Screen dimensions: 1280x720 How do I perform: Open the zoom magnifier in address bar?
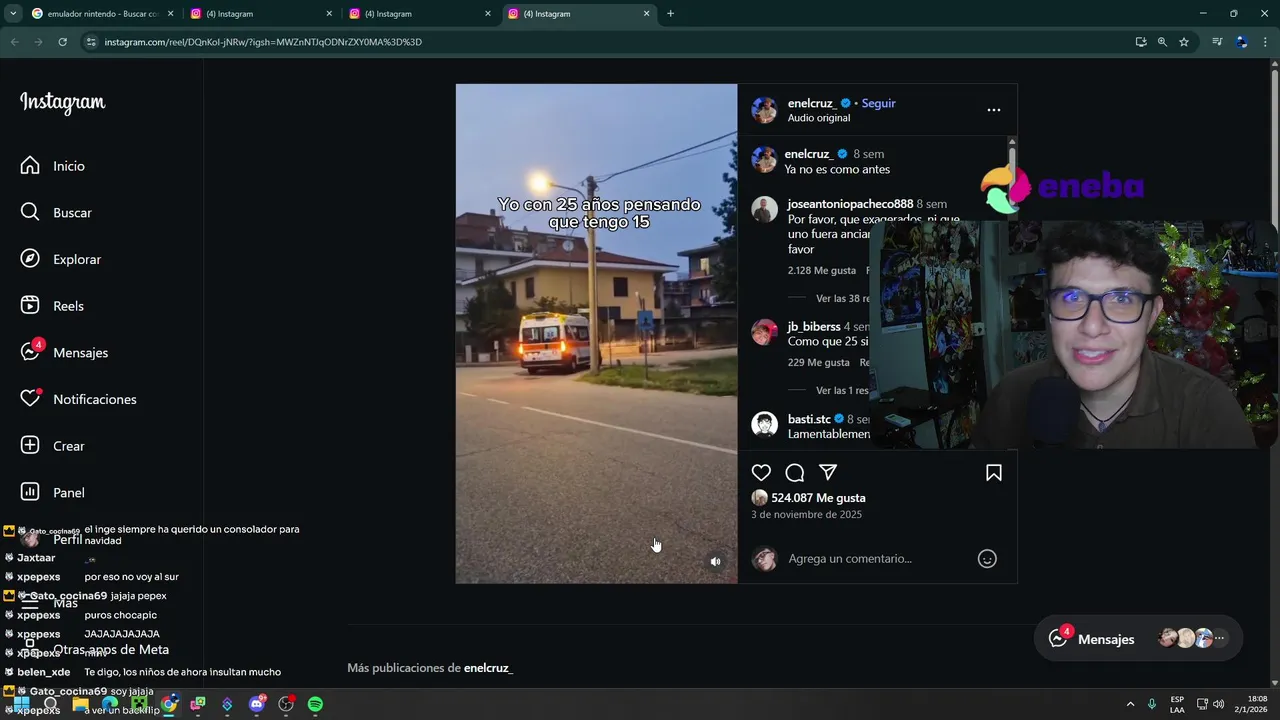coord(1162,42)
